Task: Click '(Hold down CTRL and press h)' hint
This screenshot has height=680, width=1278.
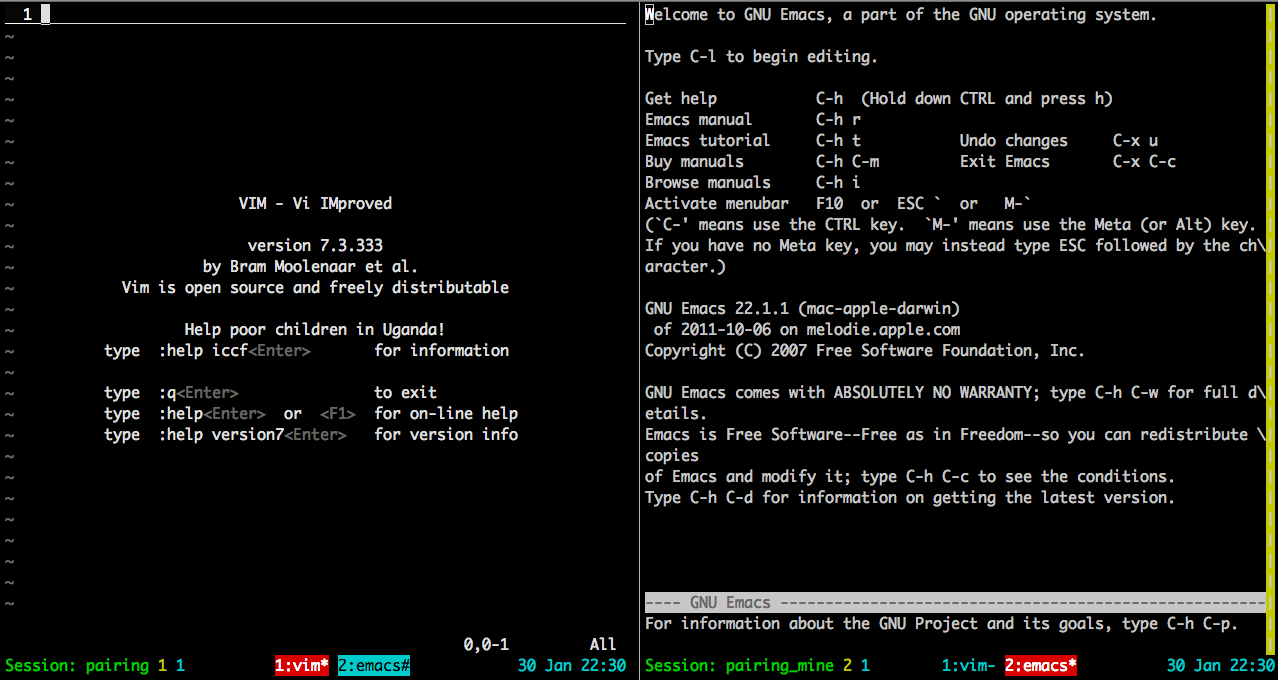Action: pyautogui.click(x=986, y=98)
